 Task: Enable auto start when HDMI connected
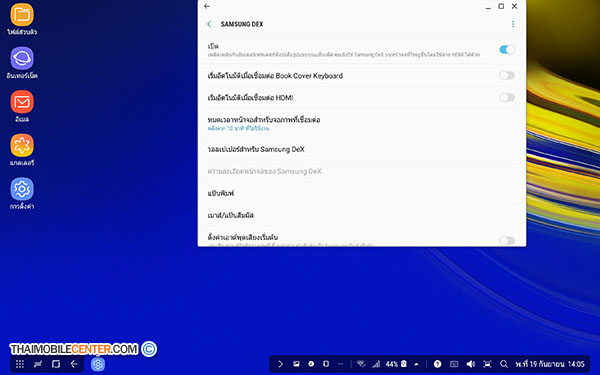507,98
